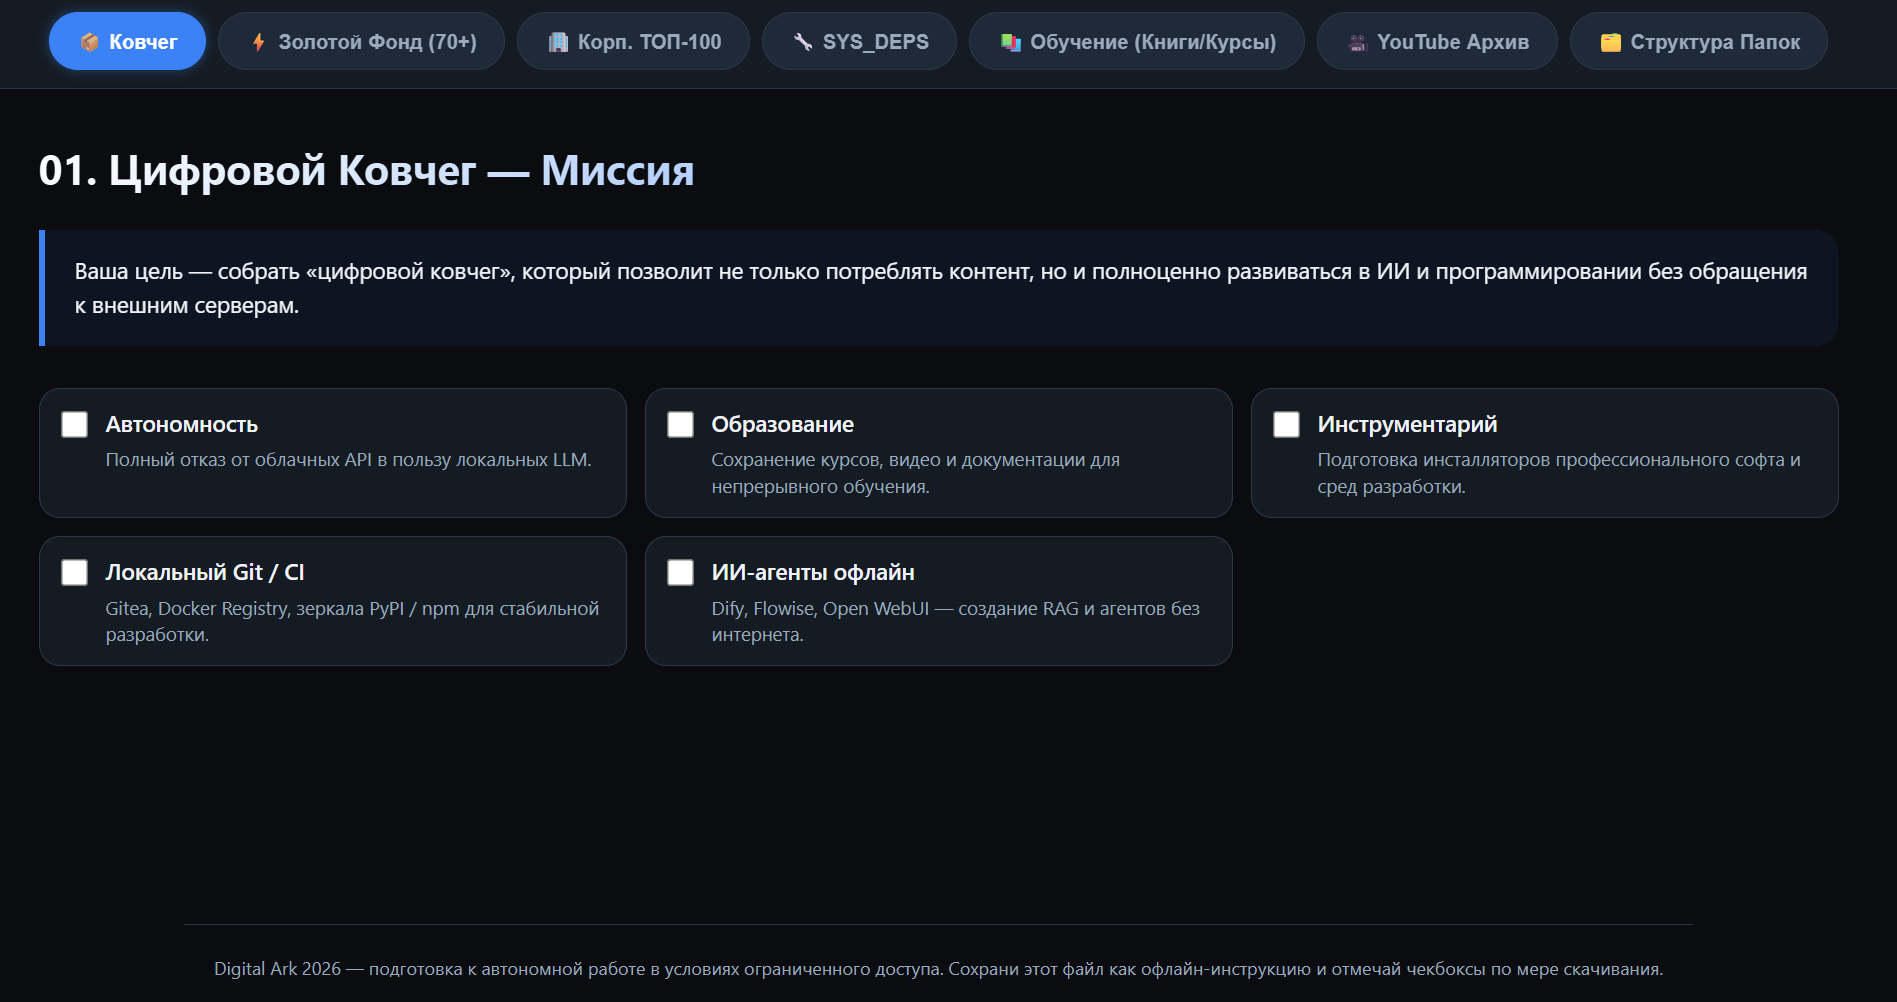Click 'Gitea, Docker Registry' description text

tap(353, 621)
